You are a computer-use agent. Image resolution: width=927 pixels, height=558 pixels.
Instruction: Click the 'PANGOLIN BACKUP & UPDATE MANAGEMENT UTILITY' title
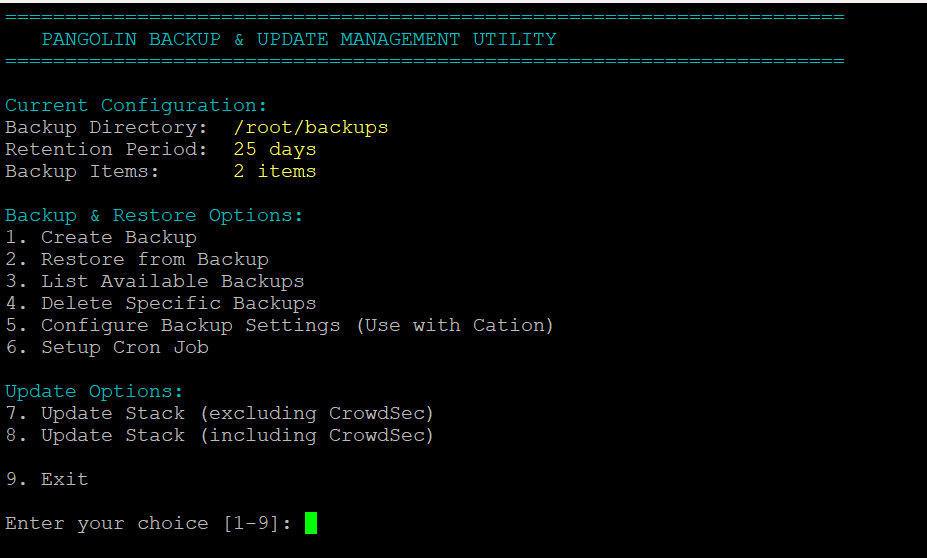299,40
